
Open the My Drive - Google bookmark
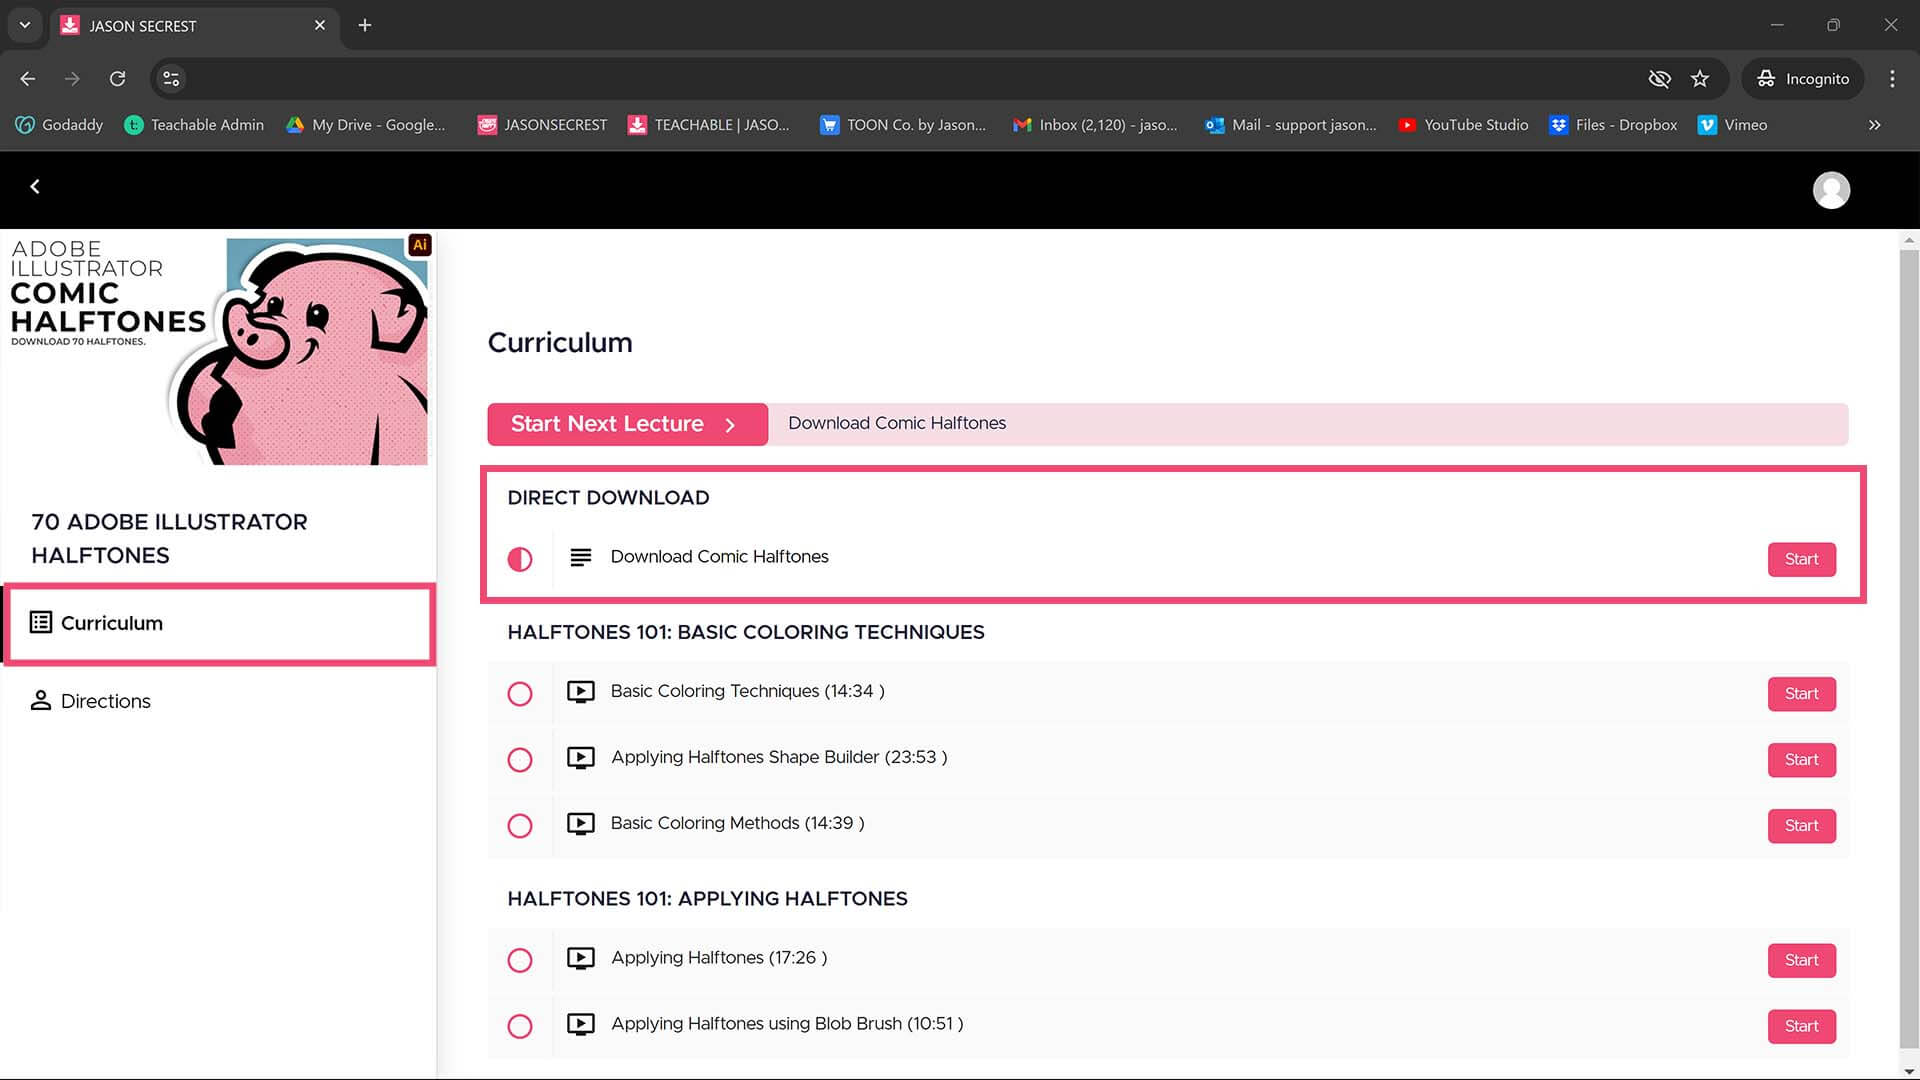click(366, 125)
